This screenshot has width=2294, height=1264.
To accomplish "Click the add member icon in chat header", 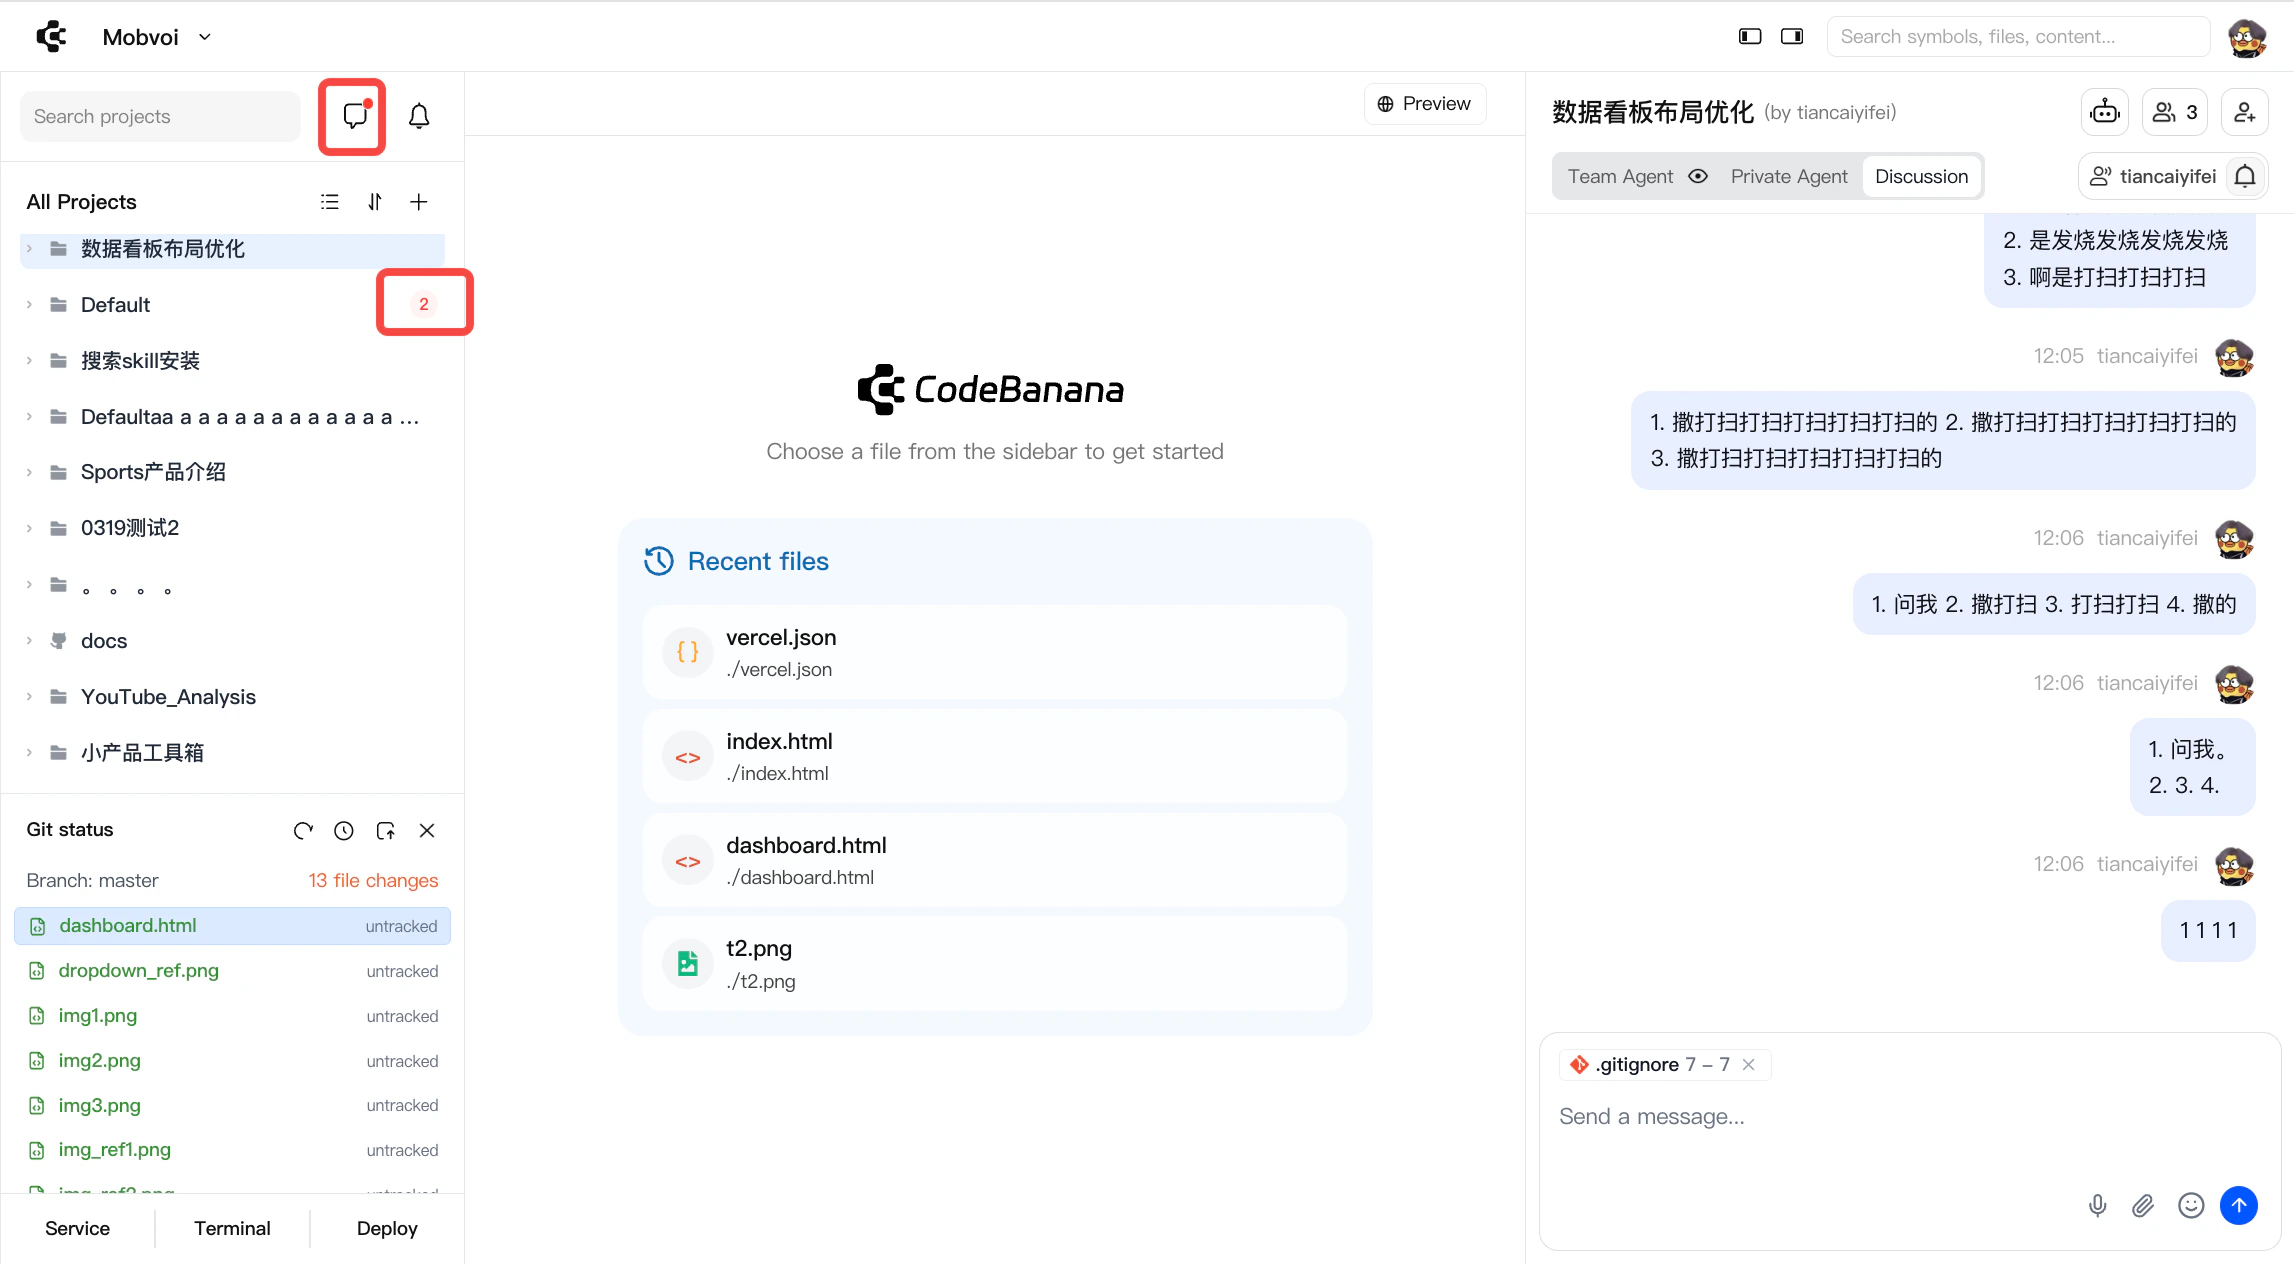I will [x=2244, y=112].
